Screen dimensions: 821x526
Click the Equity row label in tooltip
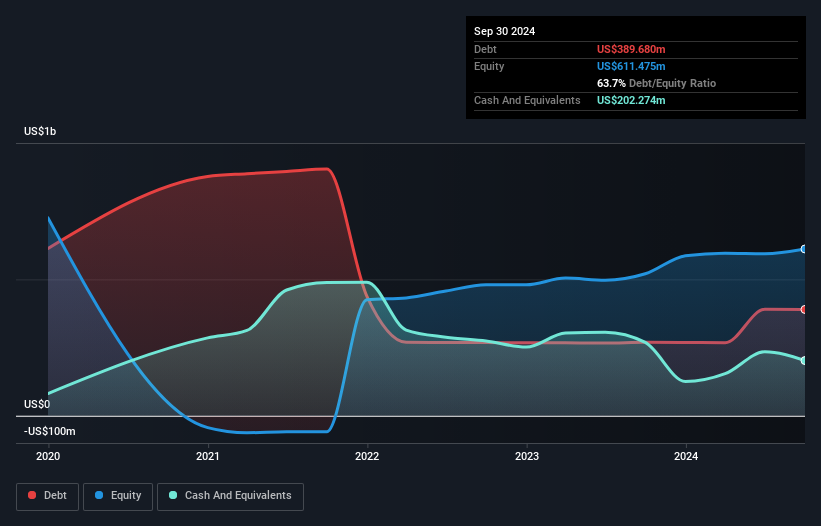[489, 66]
